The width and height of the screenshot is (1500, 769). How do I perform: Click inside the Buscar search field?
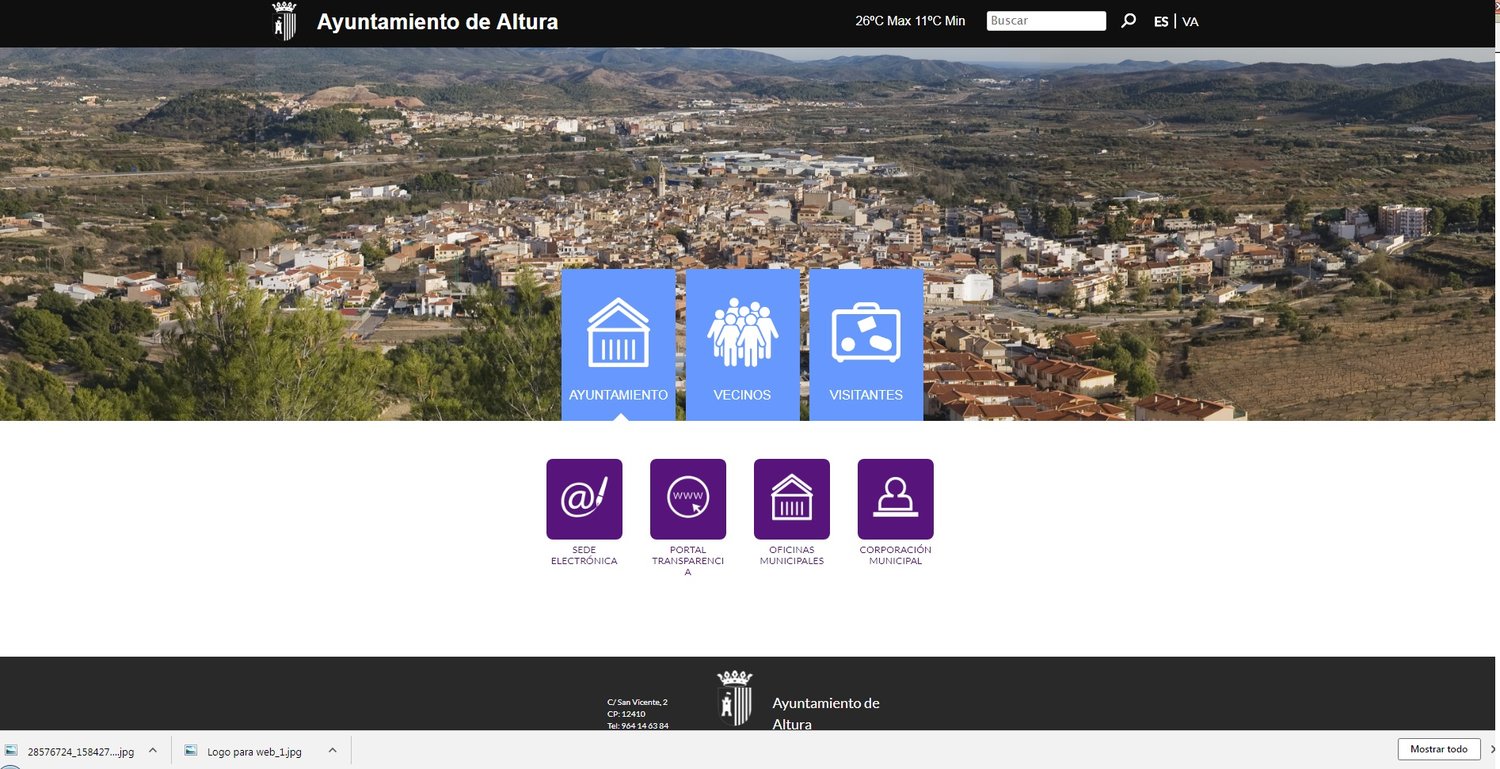pyautogui.click(x=1045, y=20)
